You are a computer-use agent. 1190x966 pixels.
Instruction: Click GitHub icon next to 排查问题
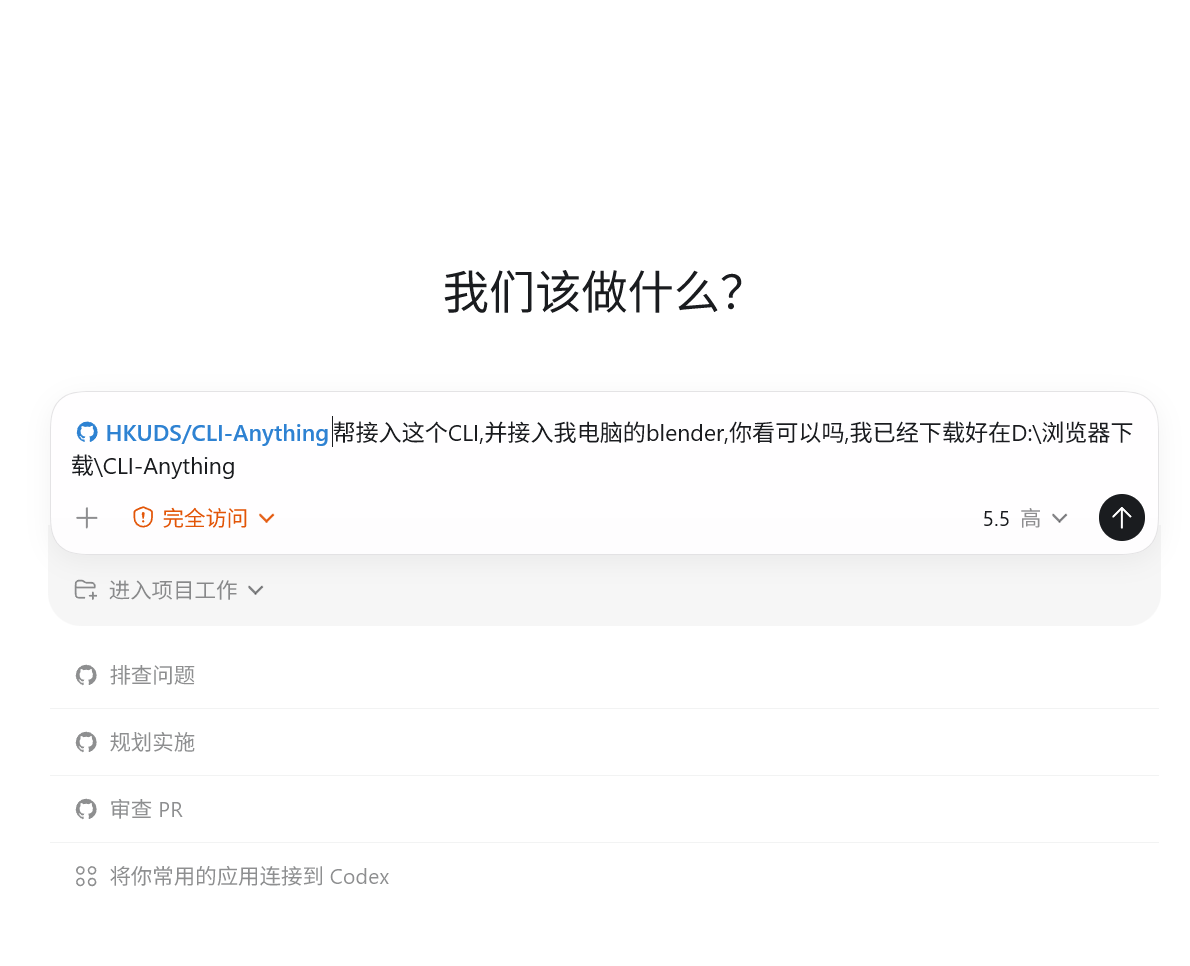[87, 675]
